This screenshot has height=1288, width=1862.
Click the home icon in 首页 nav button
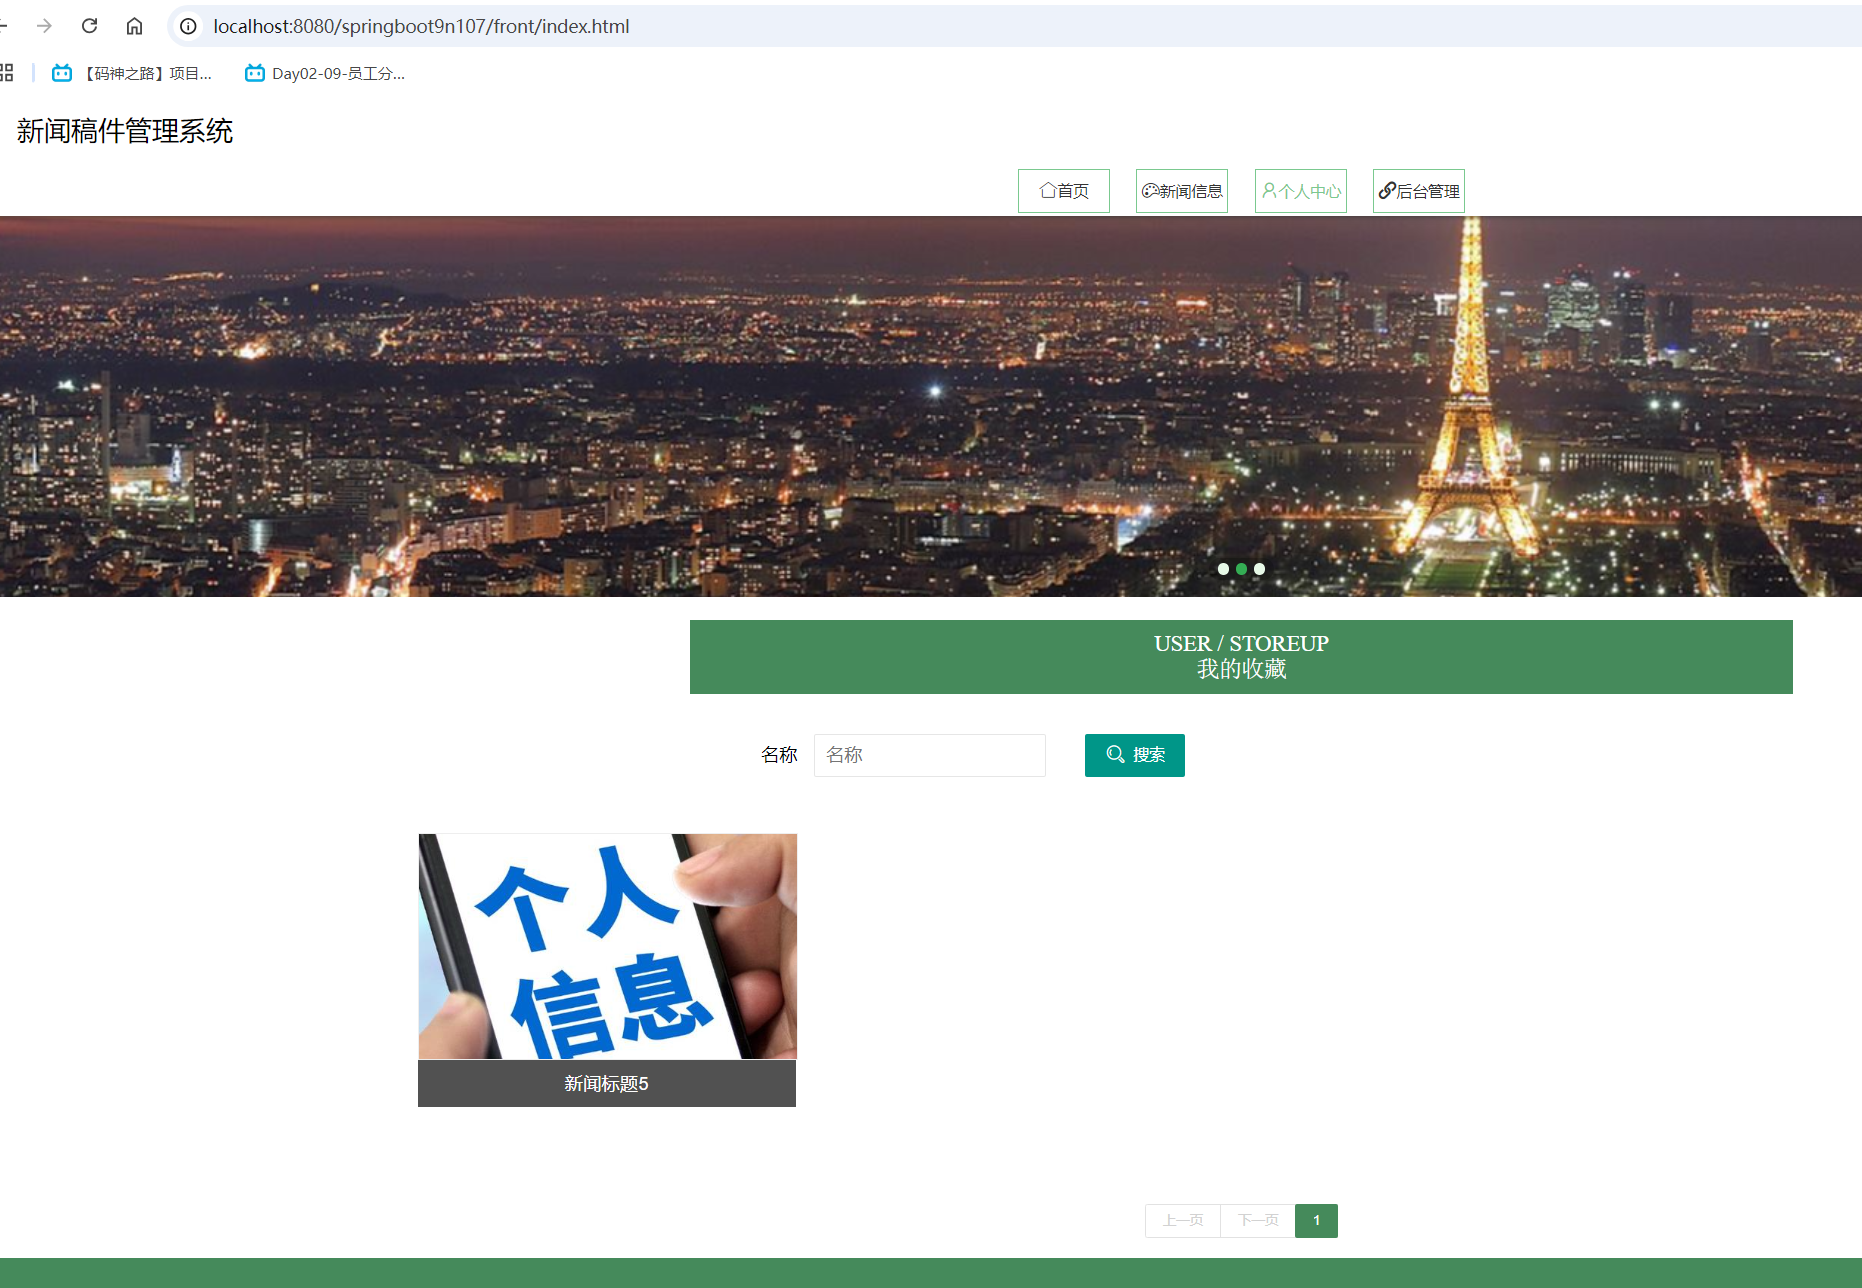[1047, 191]
